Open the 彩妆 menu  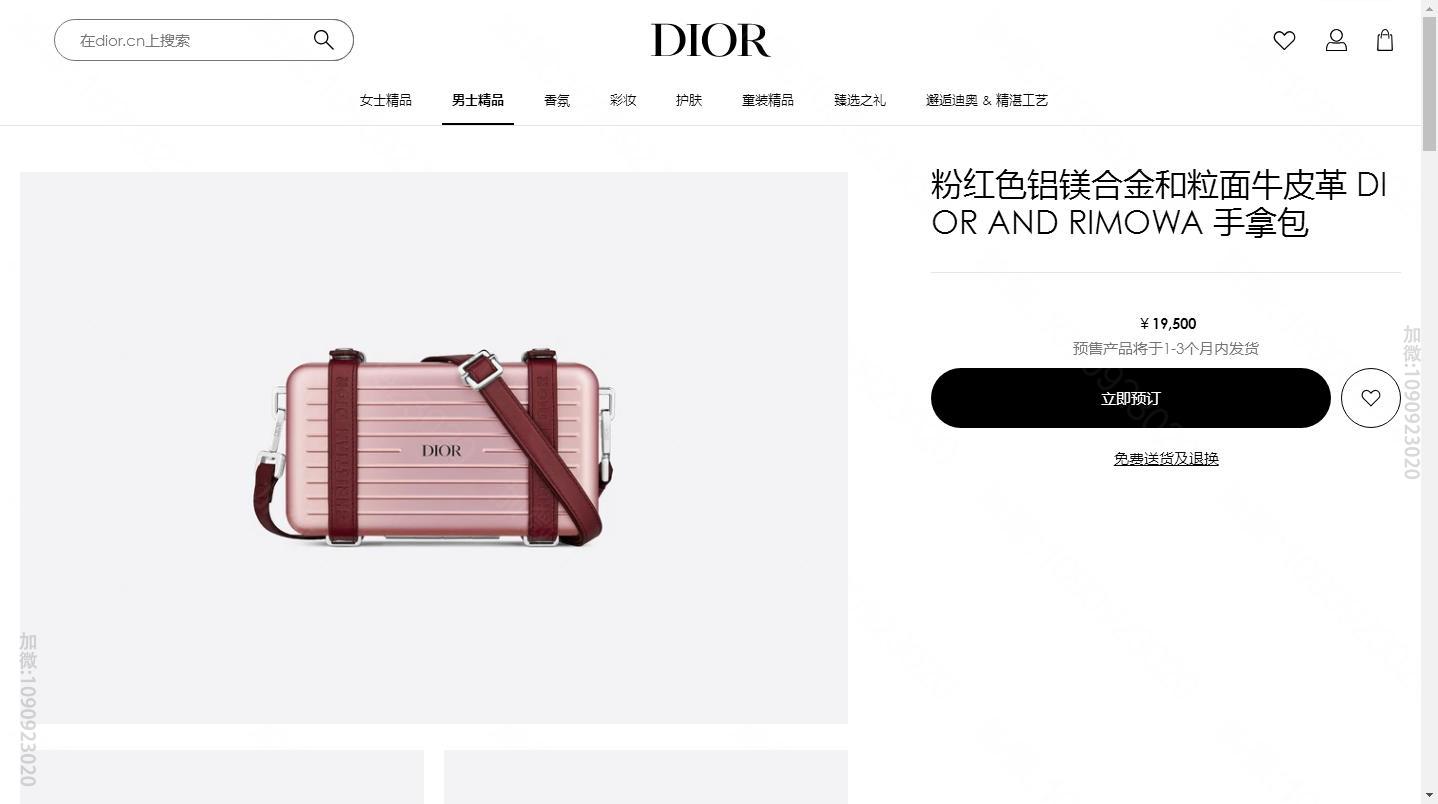tap(623, 100)
